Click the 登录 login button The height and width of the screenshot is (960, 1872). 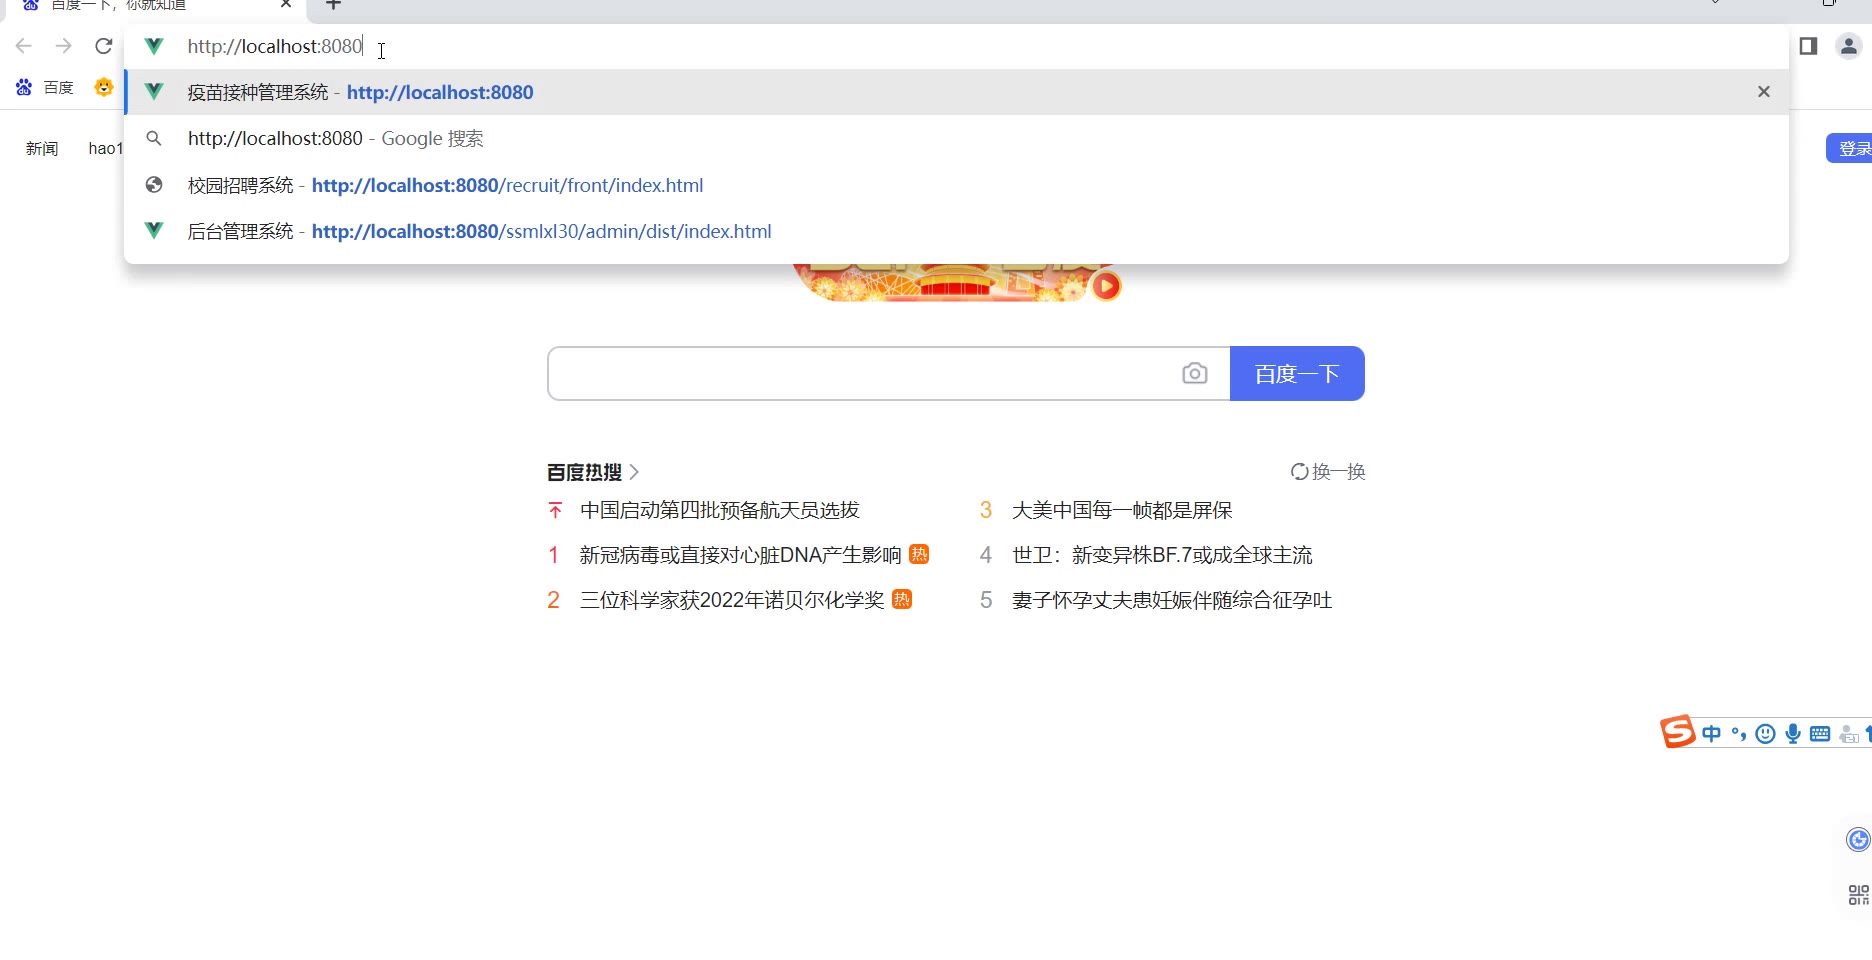[x=1850, y=148]
